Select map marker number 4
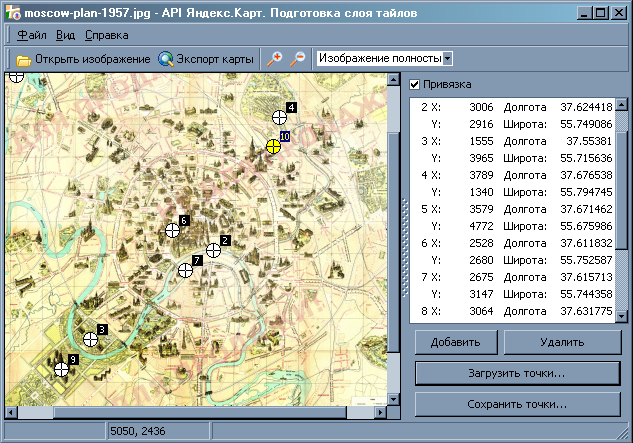This screenshot has width=633, height=443. coord(279,118)
